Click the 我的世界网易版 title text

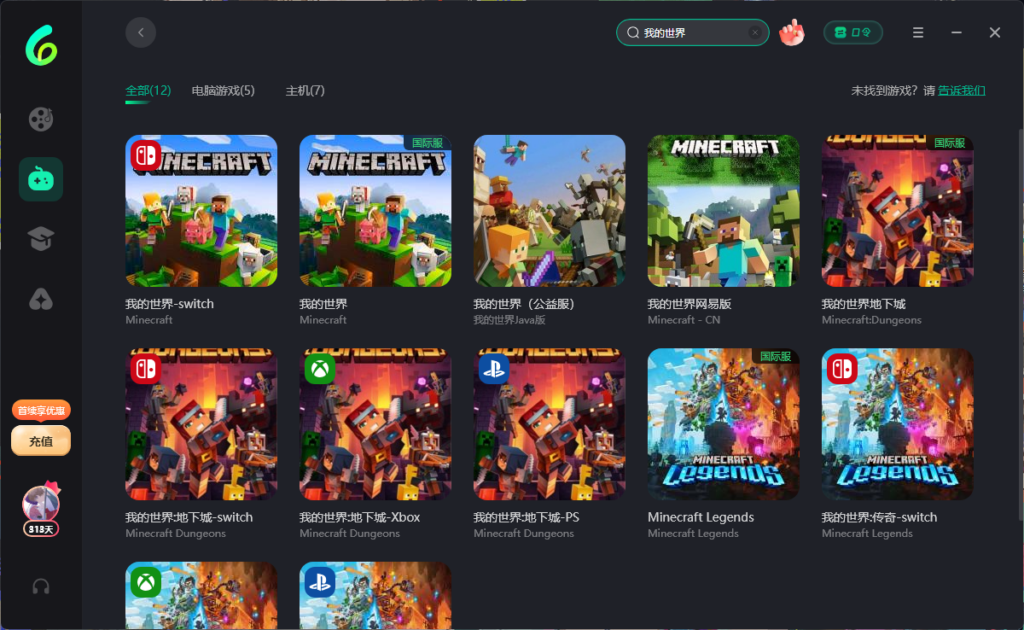click(x=689, y=304)
